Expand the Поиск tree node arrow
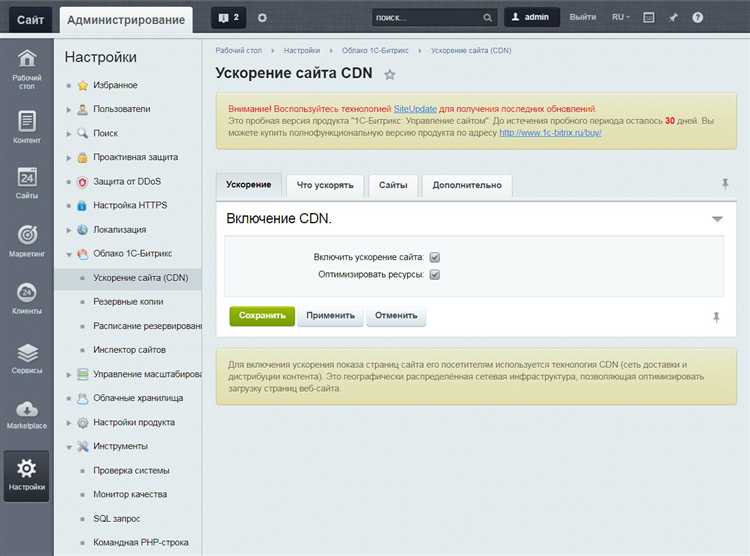The height and width of the screenshot is (556, 750). tap(68, 133)
